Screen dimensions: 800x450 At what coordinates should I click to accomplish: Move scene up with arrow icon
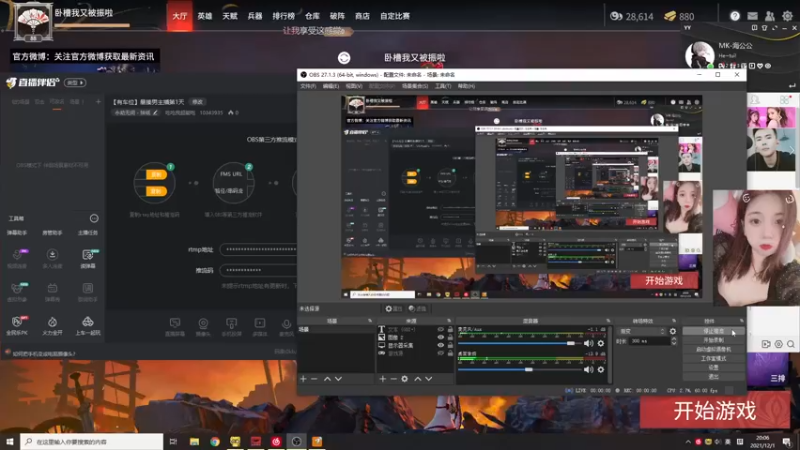click(x=328, y=379)
